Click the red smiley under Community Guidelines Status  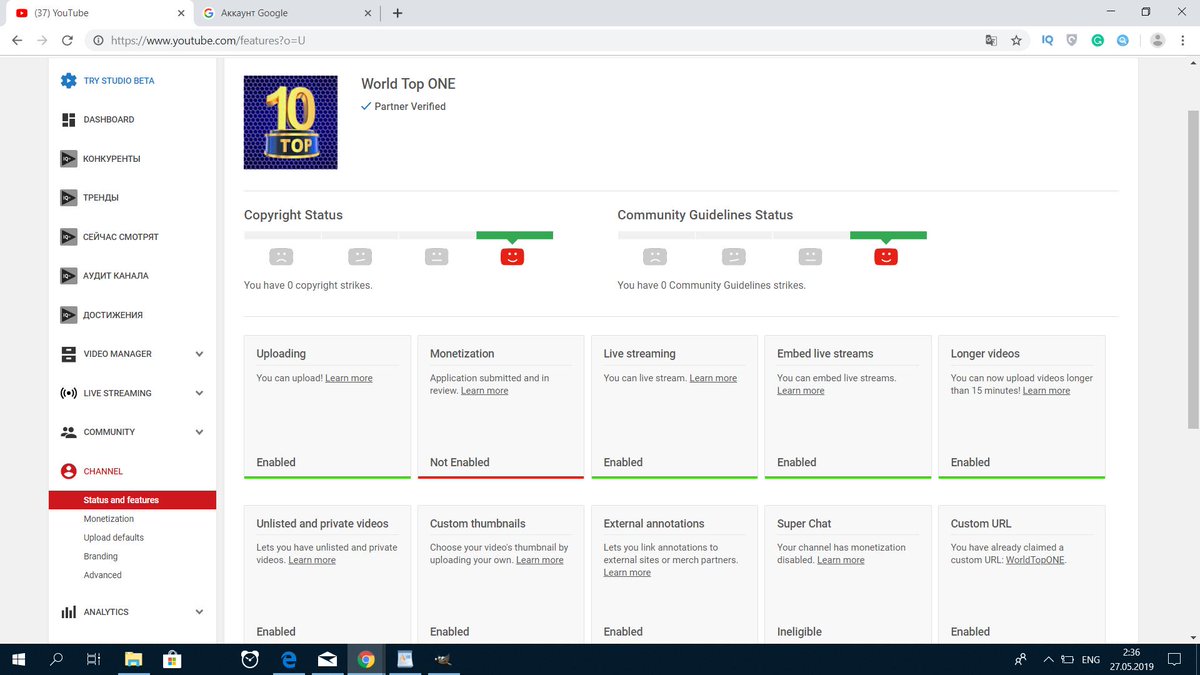(x=886, y=257)
